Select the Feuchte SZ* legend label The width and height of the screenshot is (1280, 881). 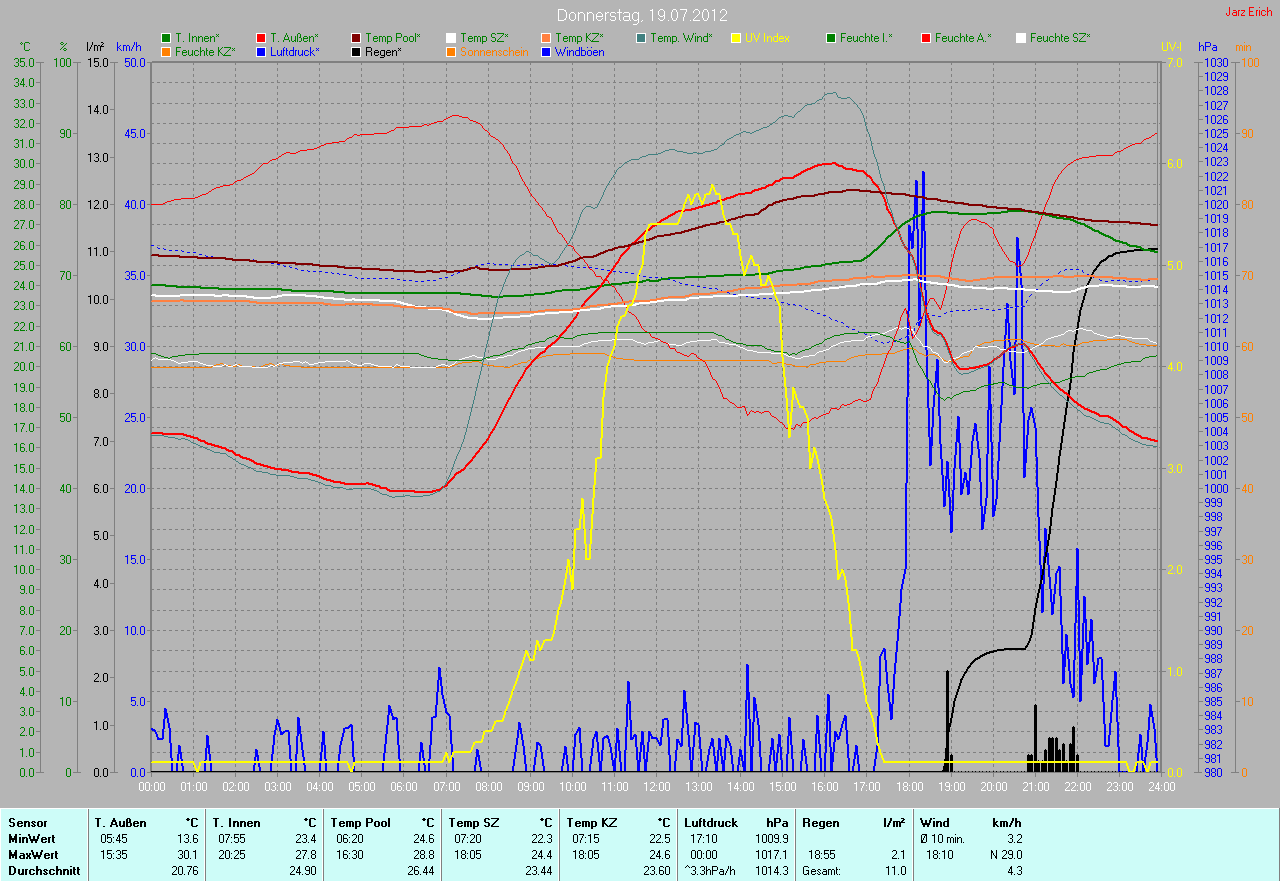tap(1060, 38)
